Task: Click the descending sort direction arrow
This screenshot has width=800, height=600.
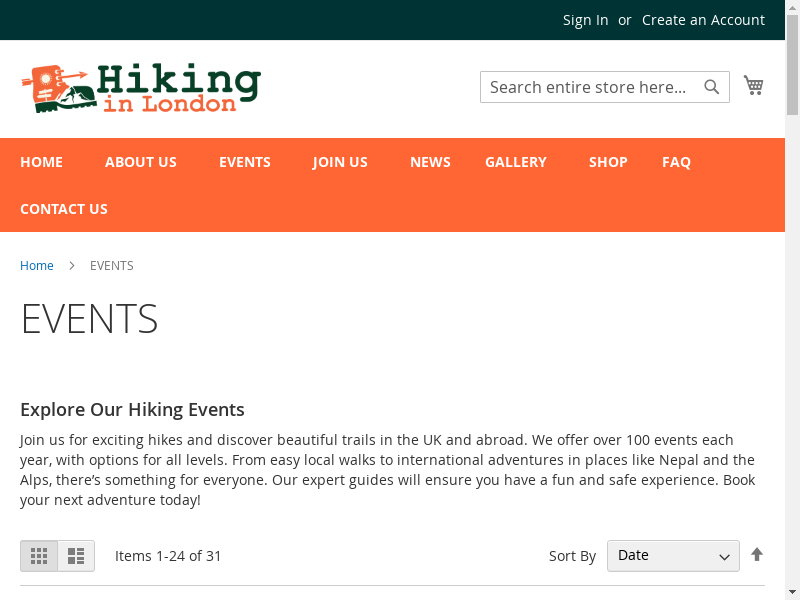Action: (757, 555)
